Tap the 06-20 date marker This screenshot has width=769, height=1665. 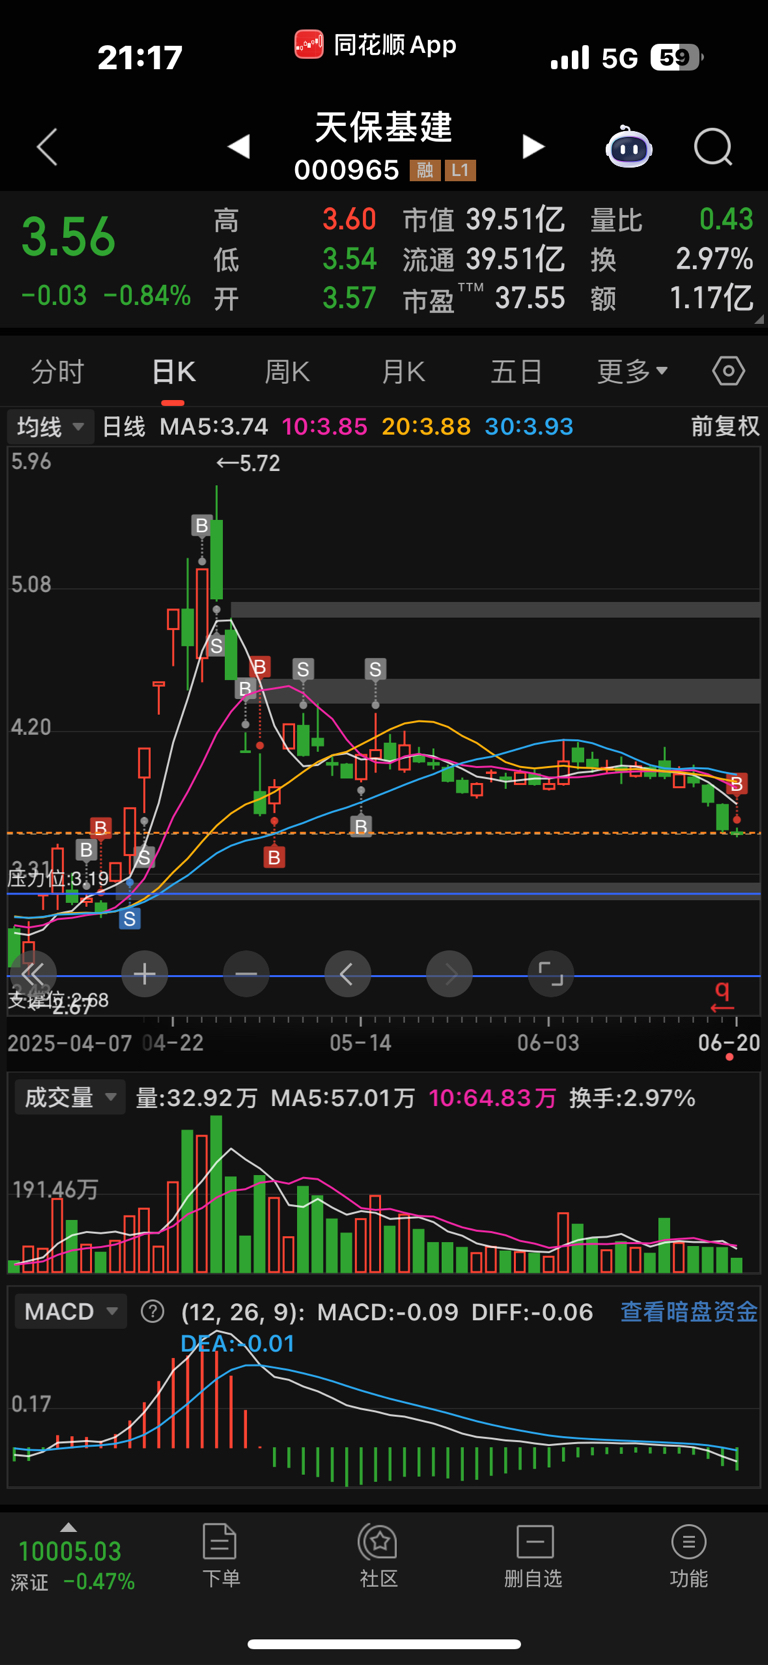click(729, 1043)
